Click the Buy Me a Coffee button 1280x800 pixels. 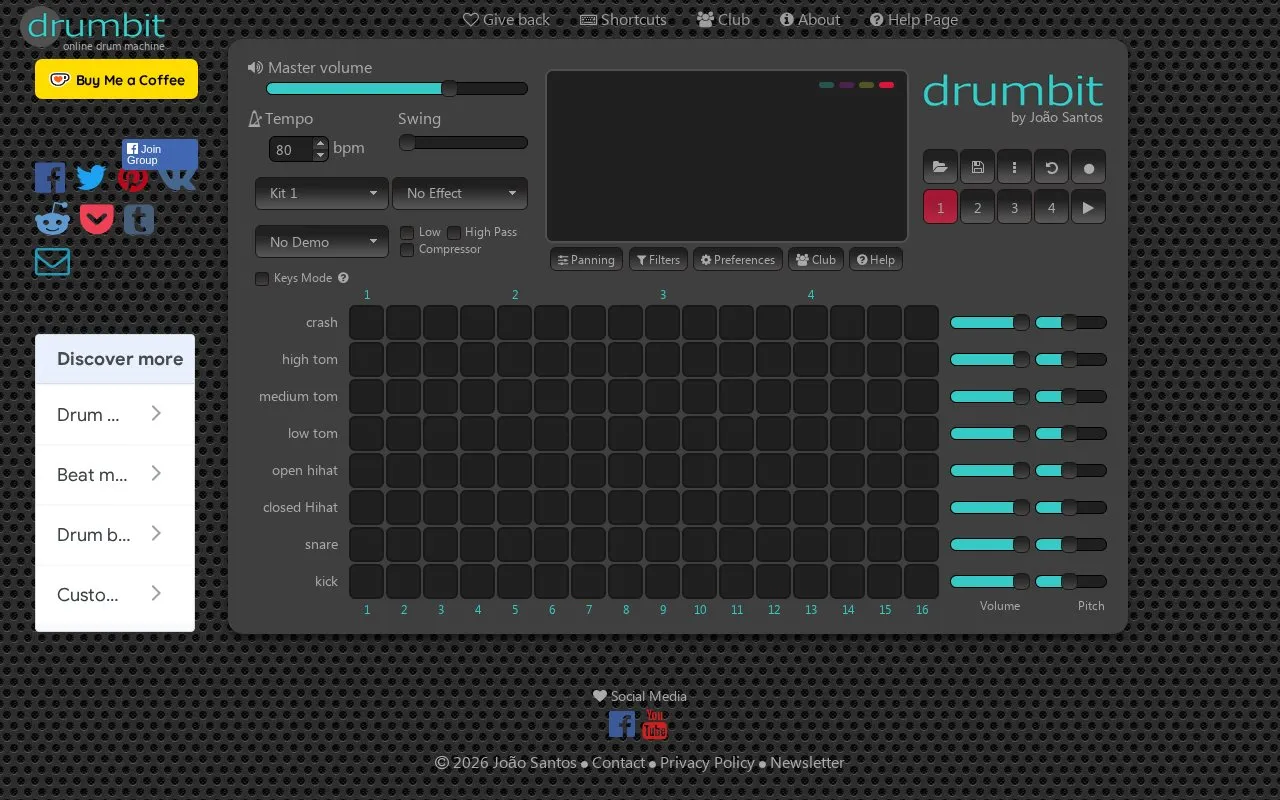point(116,79)
